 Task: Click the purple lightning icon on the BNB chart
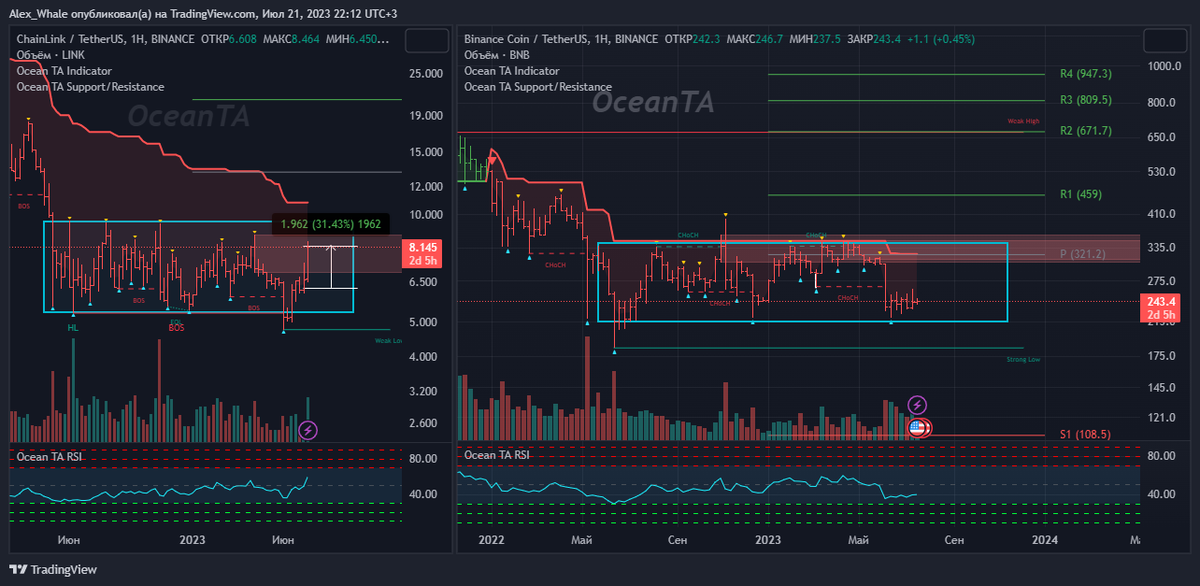pyautogui.click(x=917, y=405)
